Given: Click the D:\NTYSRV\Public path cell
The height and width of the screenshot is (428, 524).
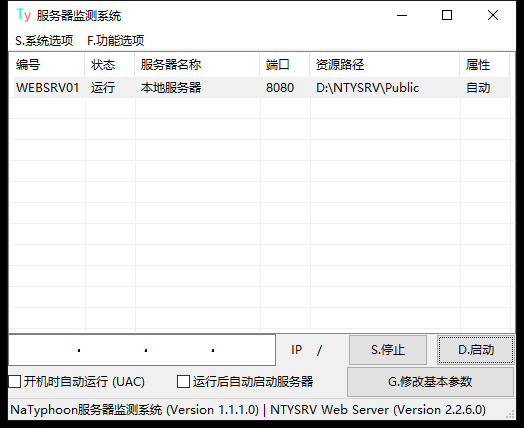Looking at the screenshot, I should (368, 88).
